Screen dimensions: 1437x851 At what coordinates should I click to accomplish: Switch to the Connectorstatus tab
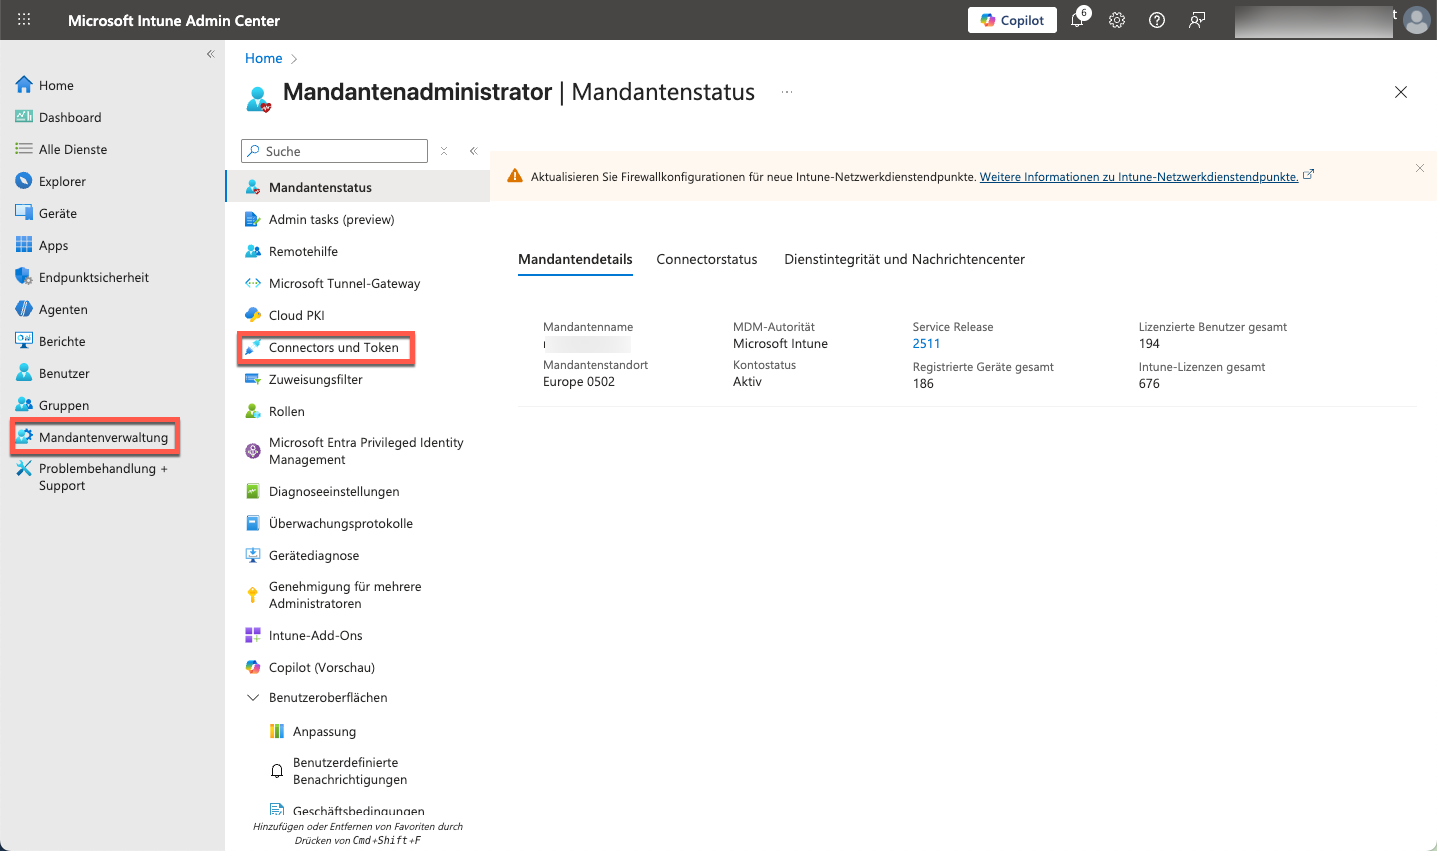pyautogui.click(x=706, y=259)
